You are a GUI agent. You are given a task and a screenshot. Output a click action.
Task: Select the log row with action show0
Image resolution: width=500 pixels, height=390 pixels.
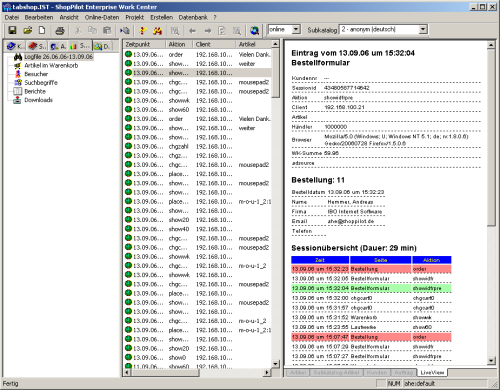pos(197,358)
